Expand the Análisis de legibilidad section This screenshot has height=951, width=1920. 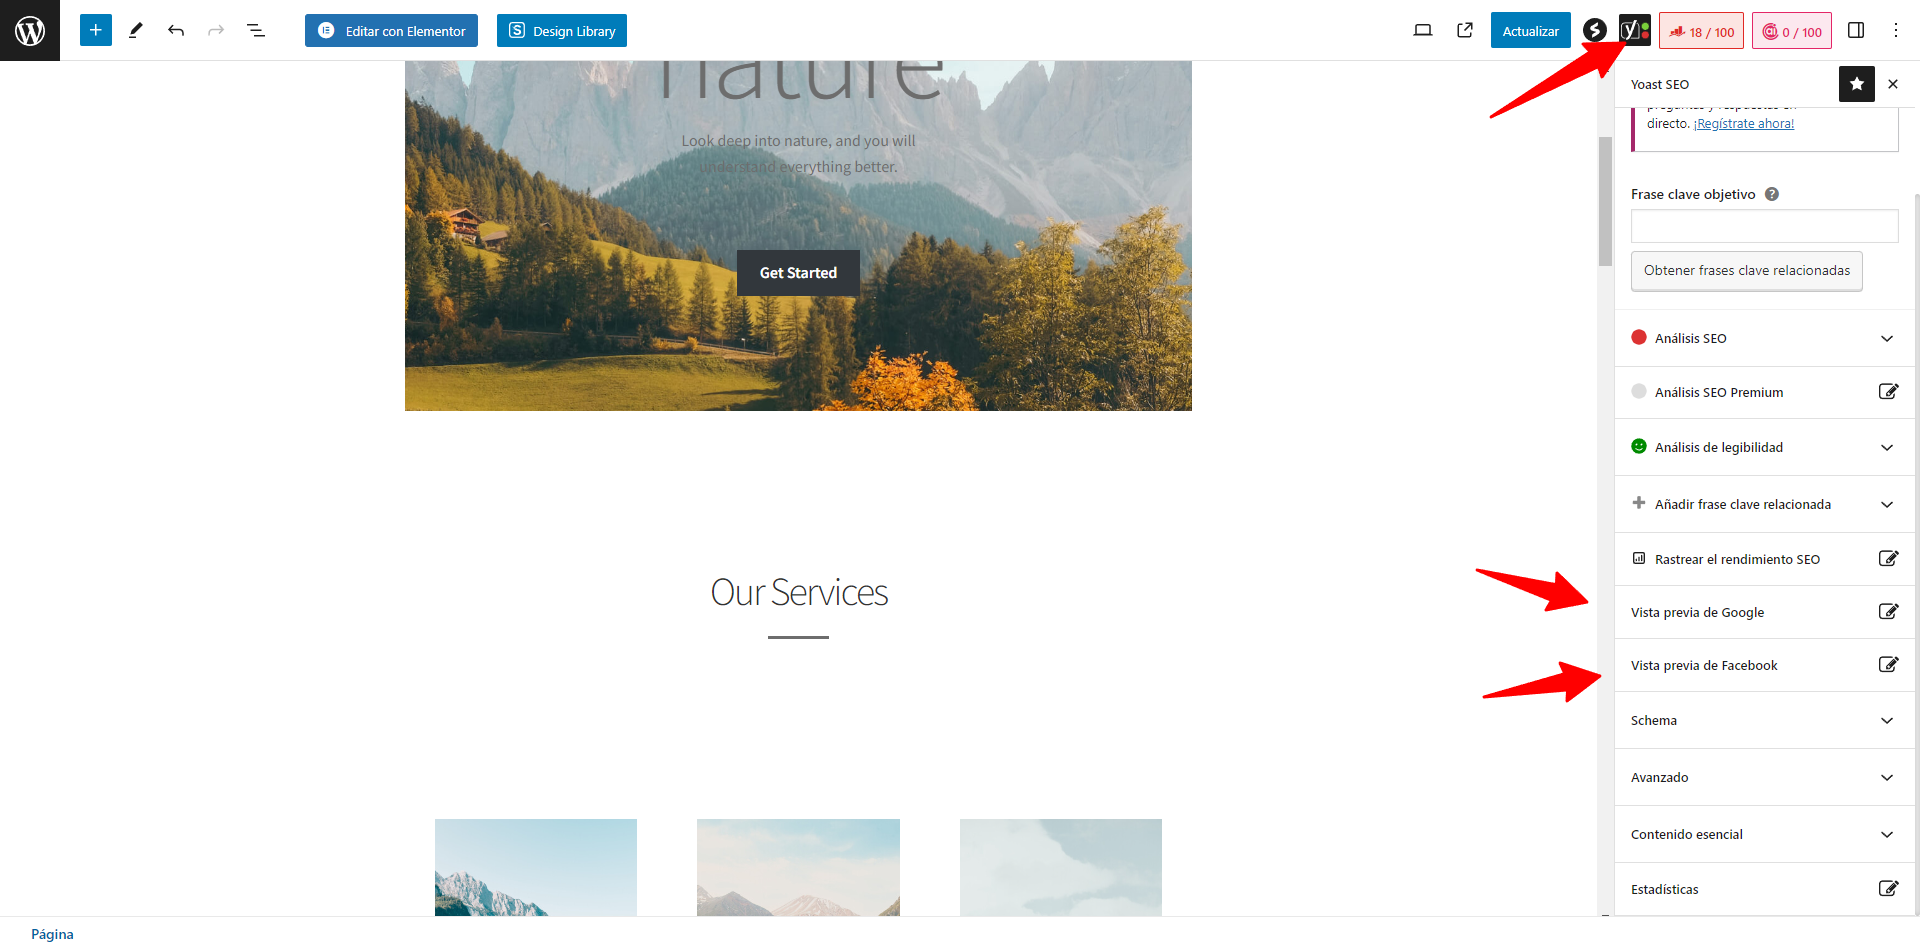[x=1765, y=447]
